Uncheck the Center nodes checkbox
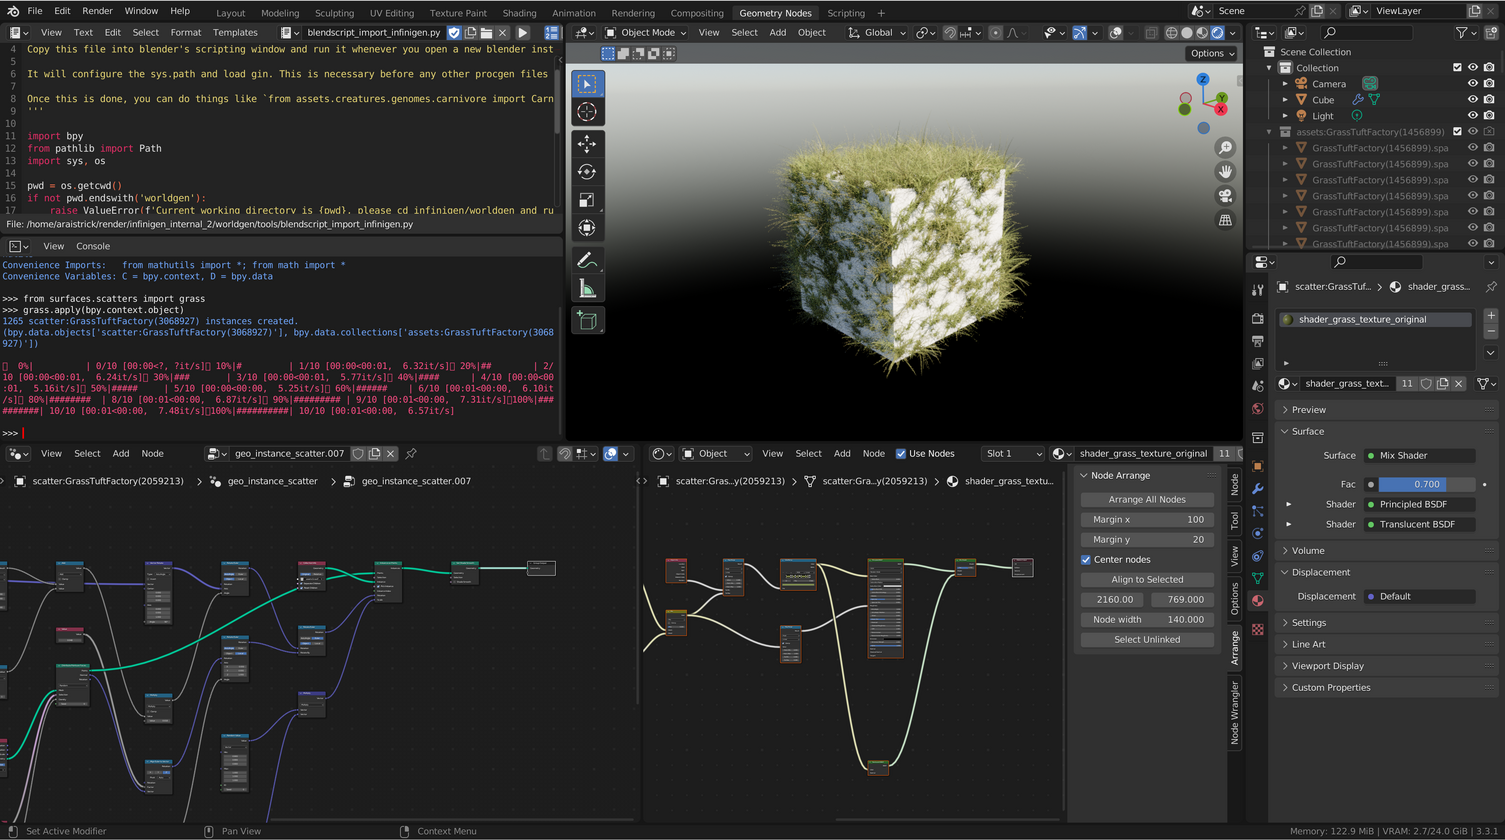 [x=1086, y=560]
